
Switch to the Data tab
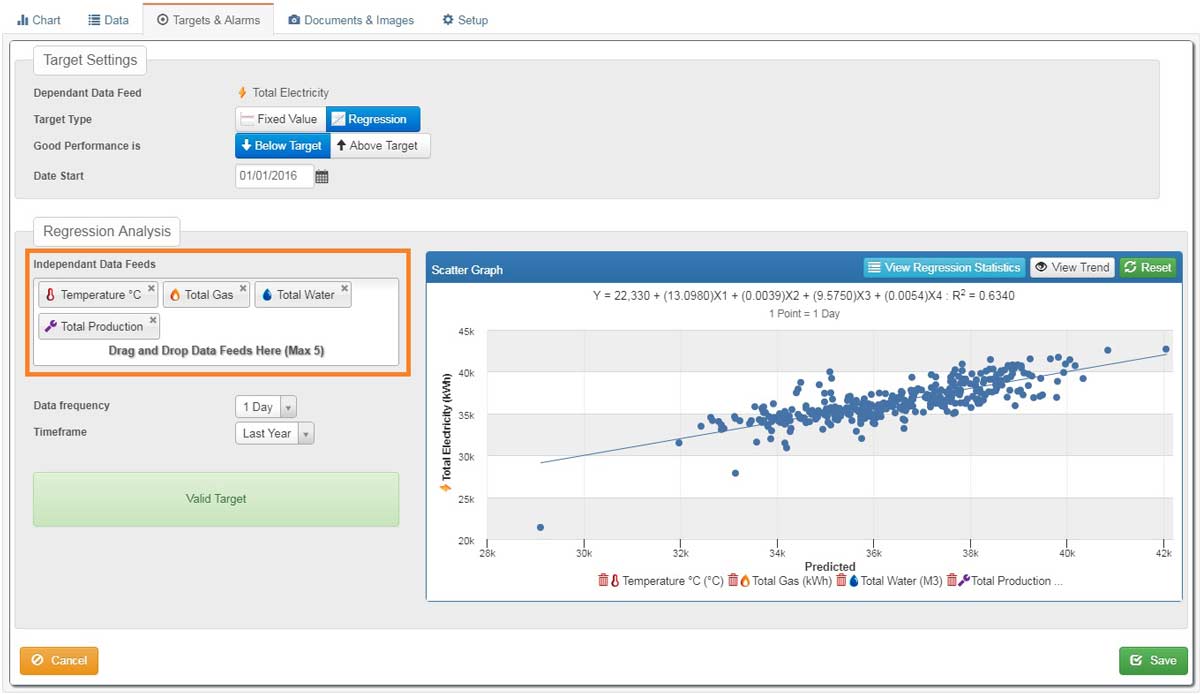tap(108, 20)
